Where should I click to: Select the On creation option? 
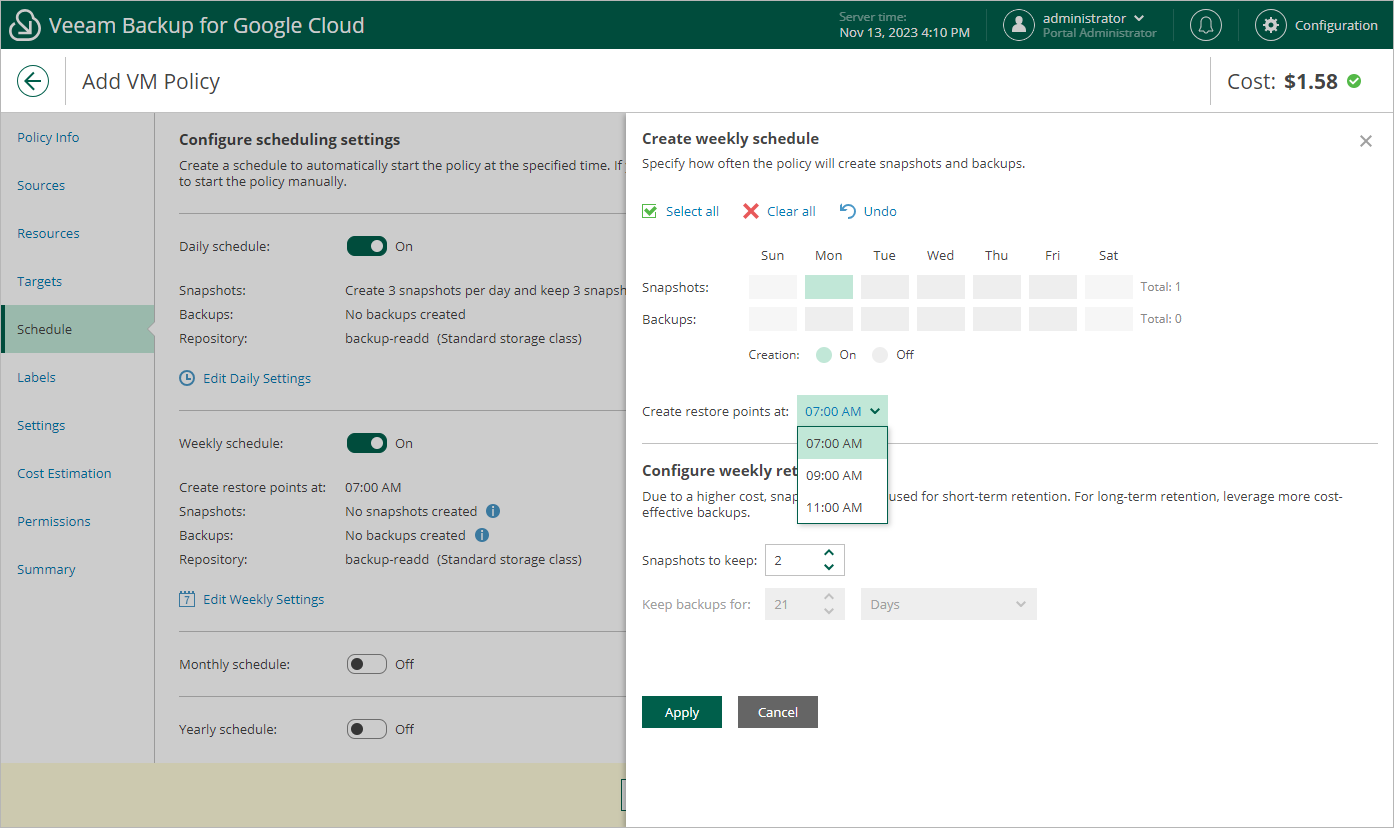(824, 355)
